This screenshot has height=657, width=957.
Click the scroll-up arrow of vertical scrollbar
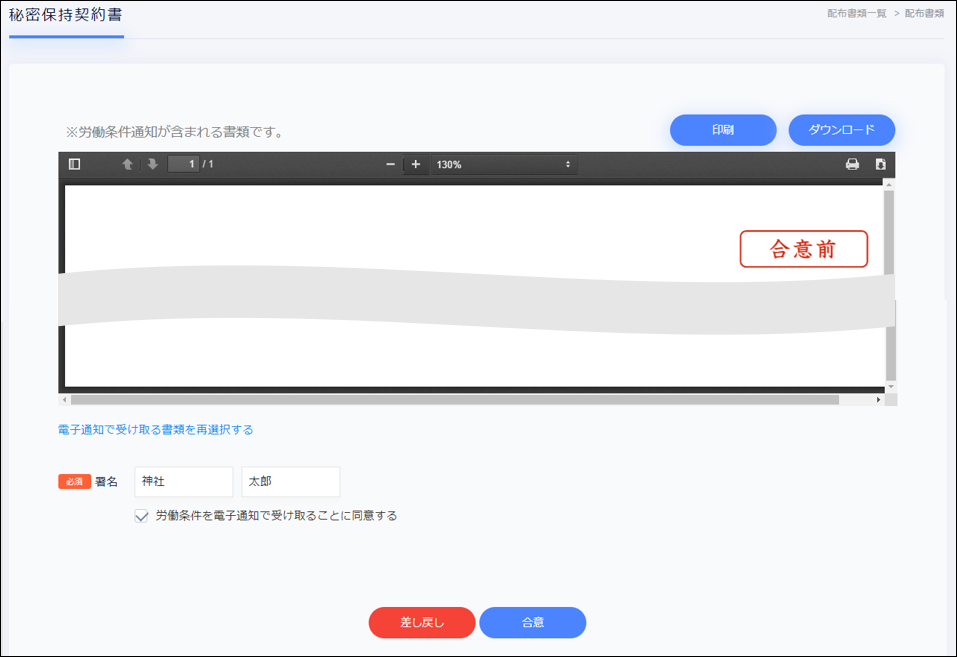(x=890, y=184)
